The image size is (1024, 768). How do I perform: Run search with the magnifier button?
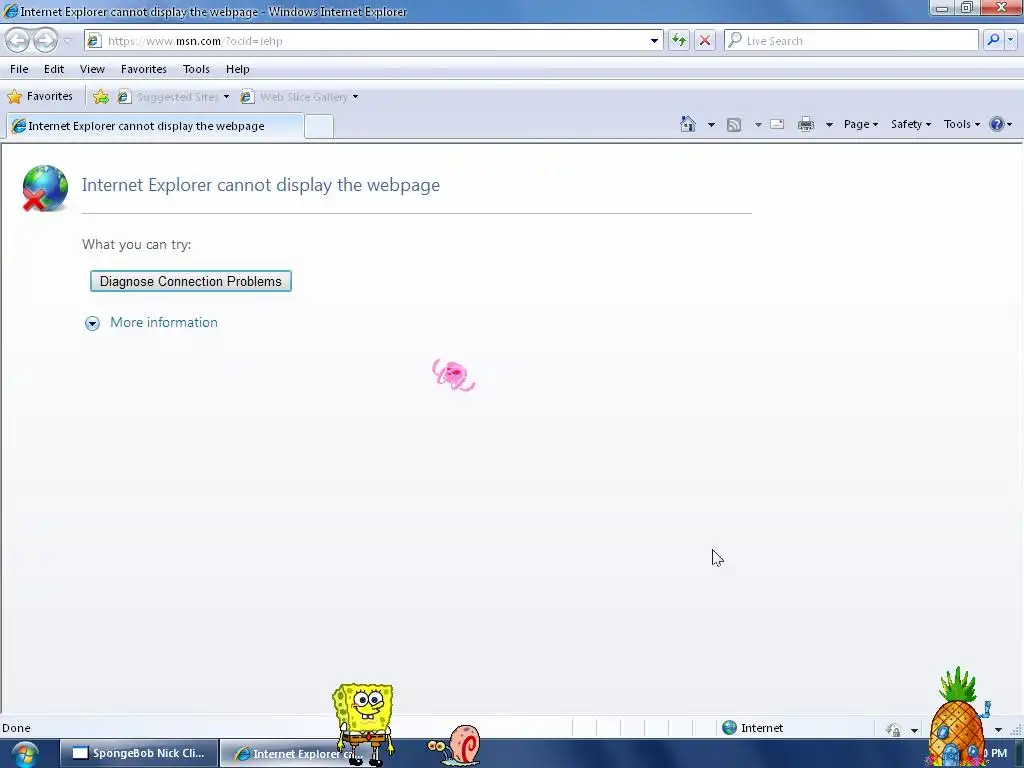click(x=993, y=40)
